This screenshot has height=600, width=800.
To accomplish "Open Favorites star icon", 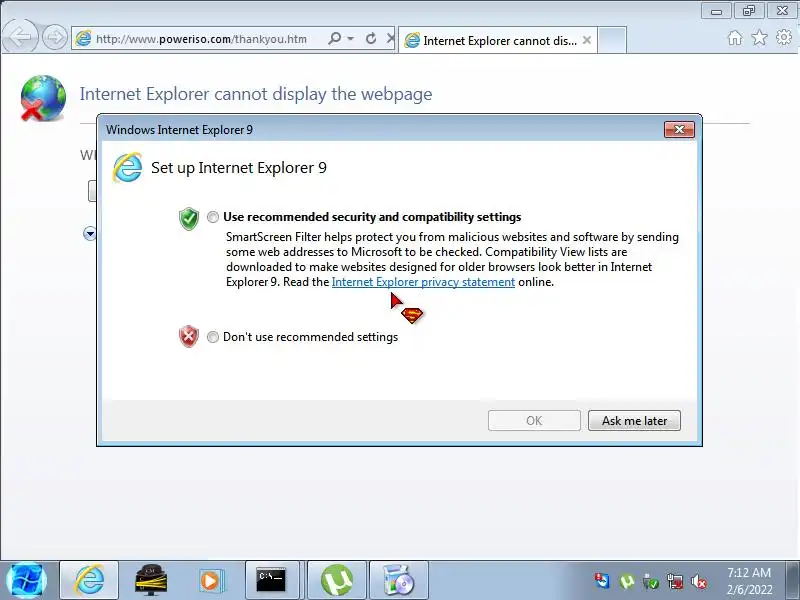I will pos(759,37).
